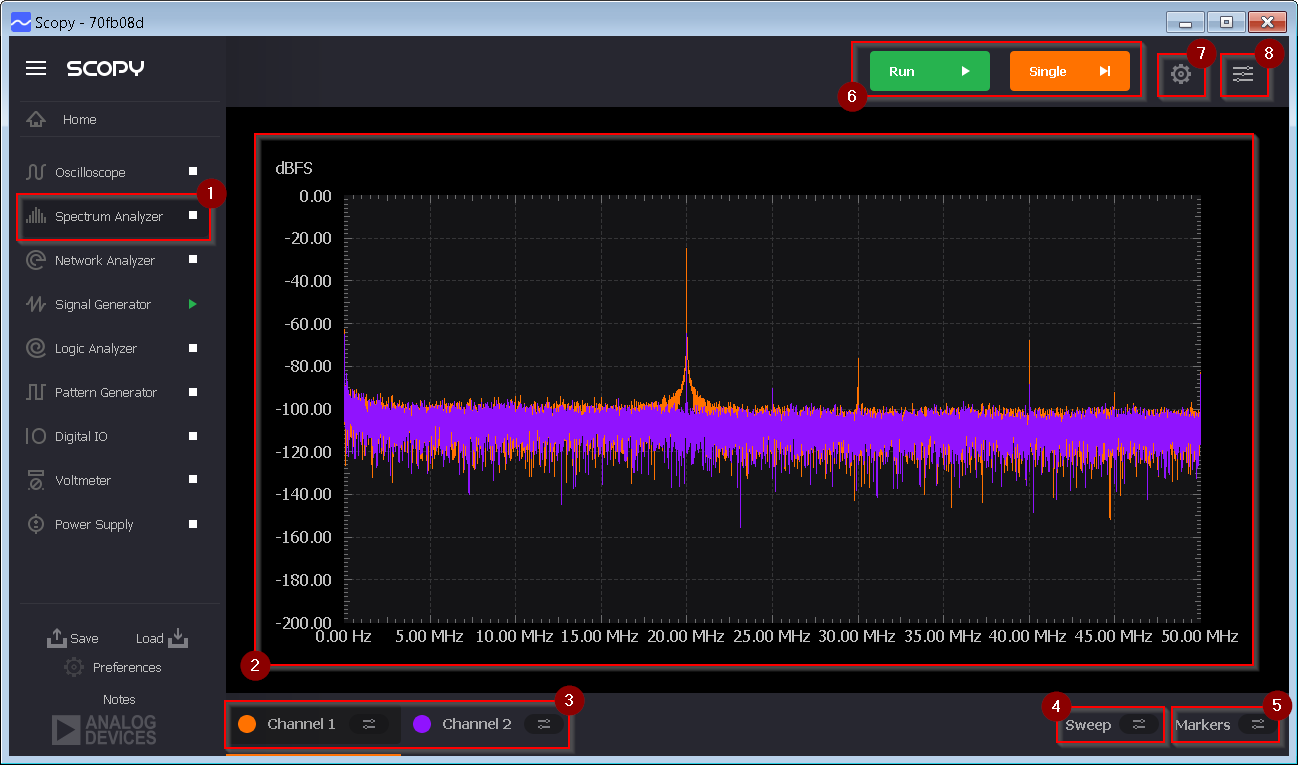Image resolution: width=1298 pixels, height=765 pixels.
Task: Open Preferences link
Action: (x=127, y=668)
